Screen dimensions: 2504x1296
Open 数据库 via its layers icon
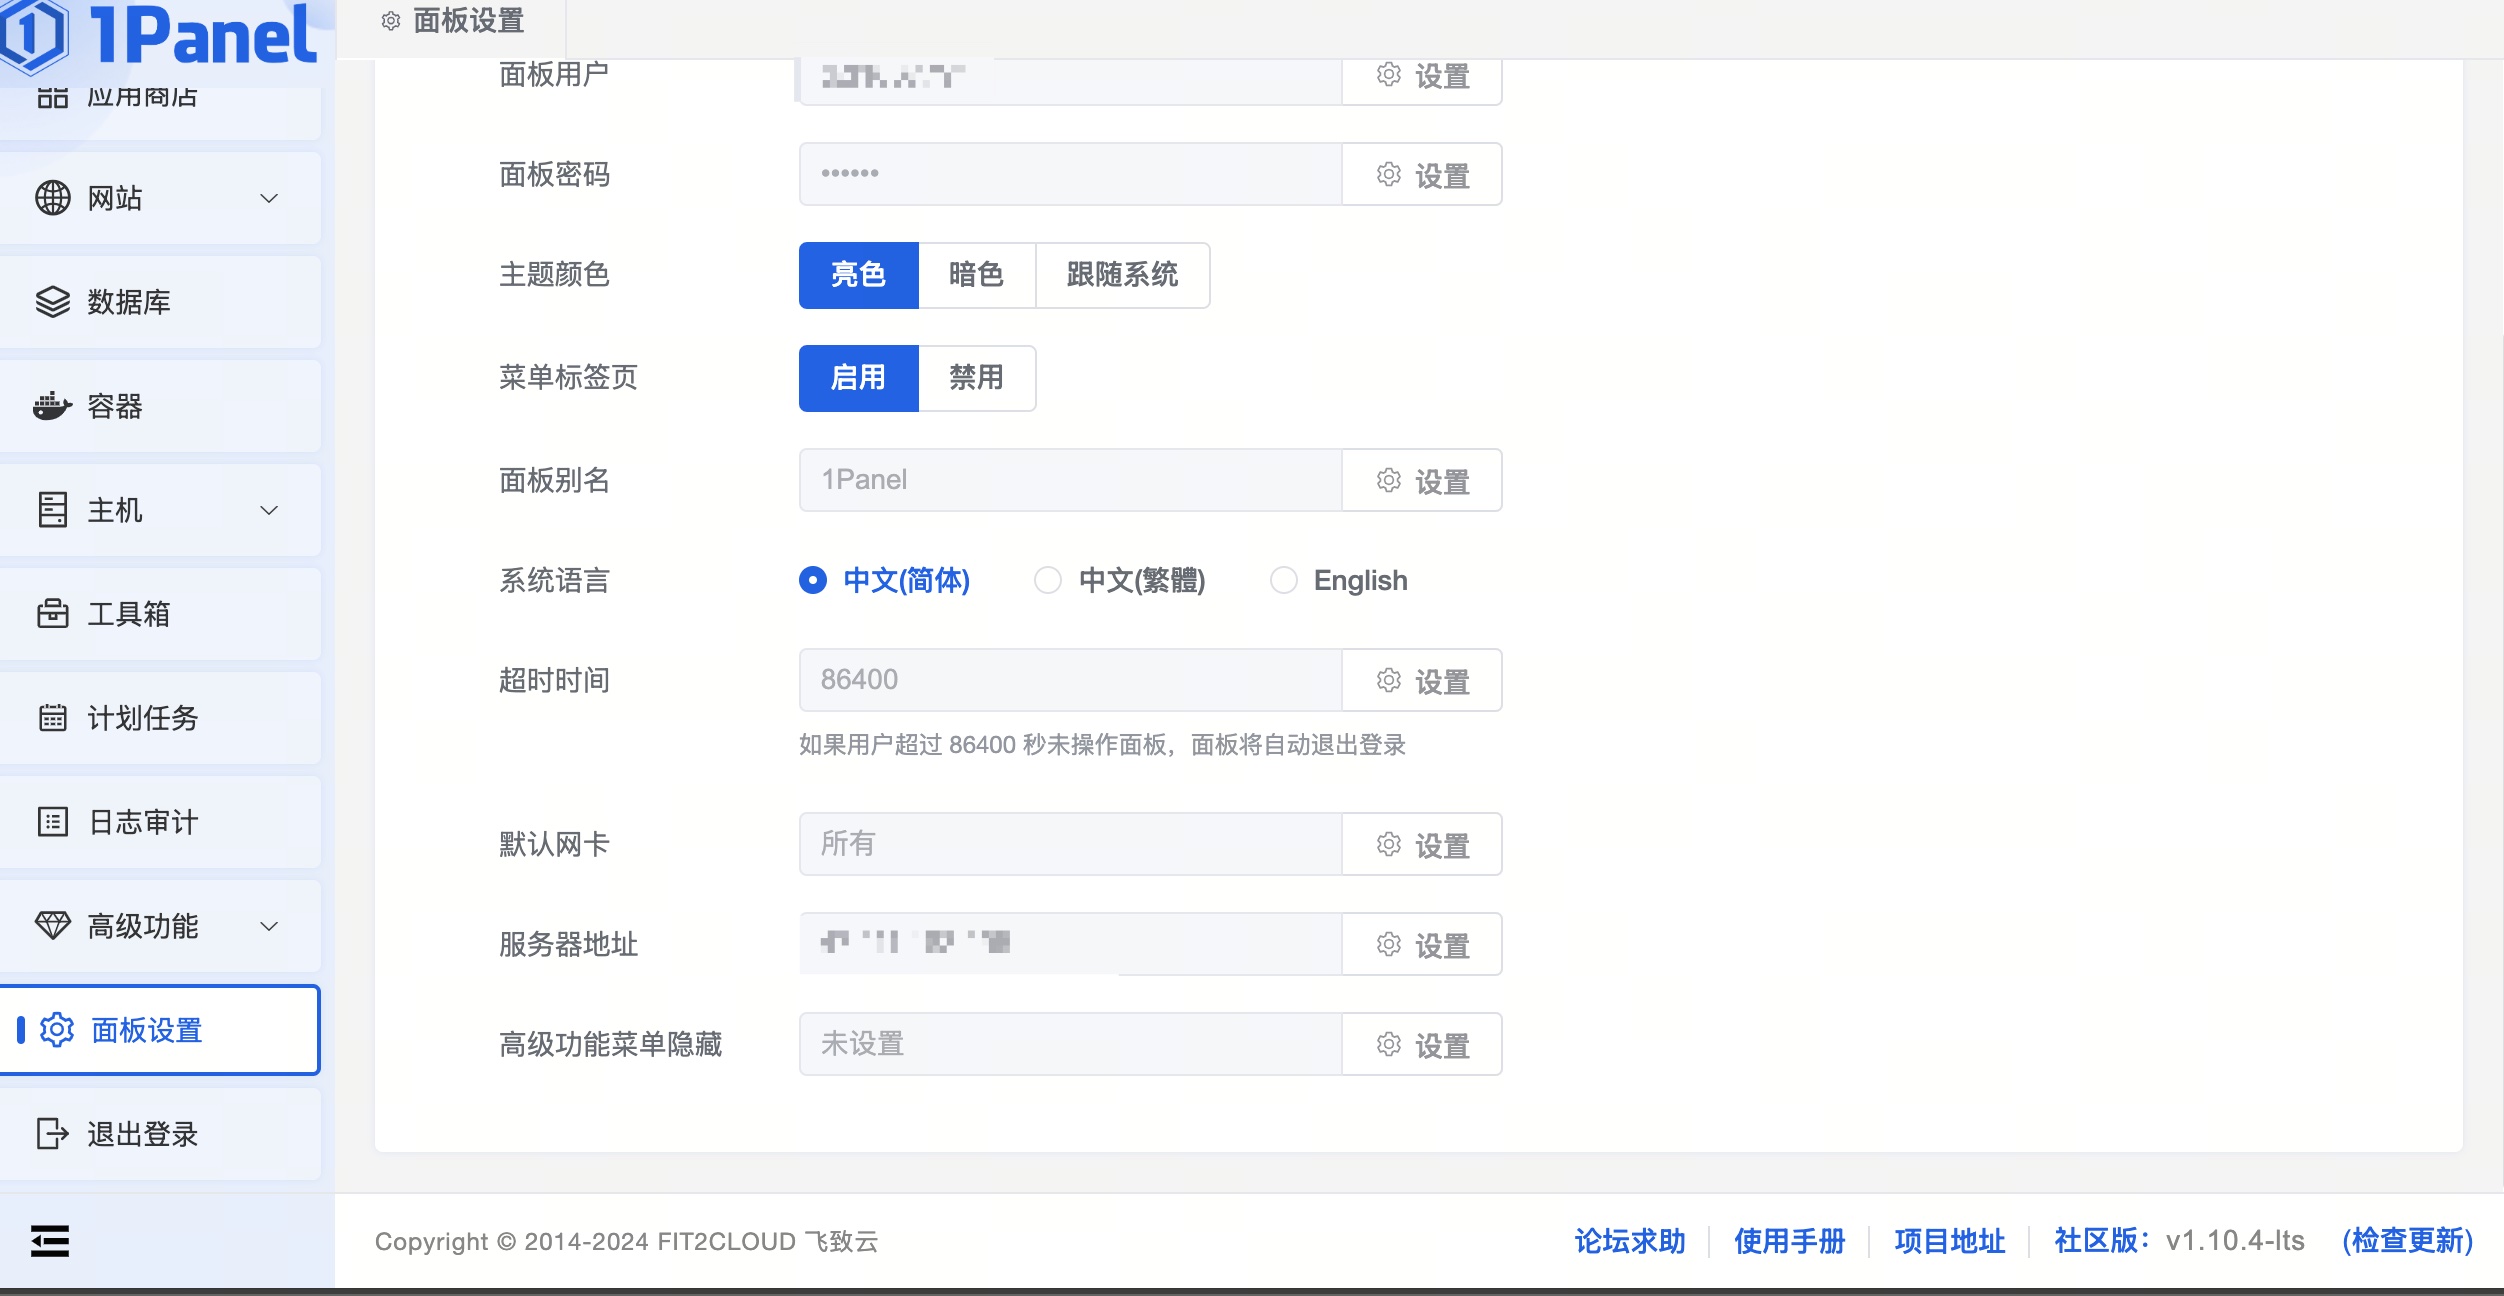click(x=52, y=302)
